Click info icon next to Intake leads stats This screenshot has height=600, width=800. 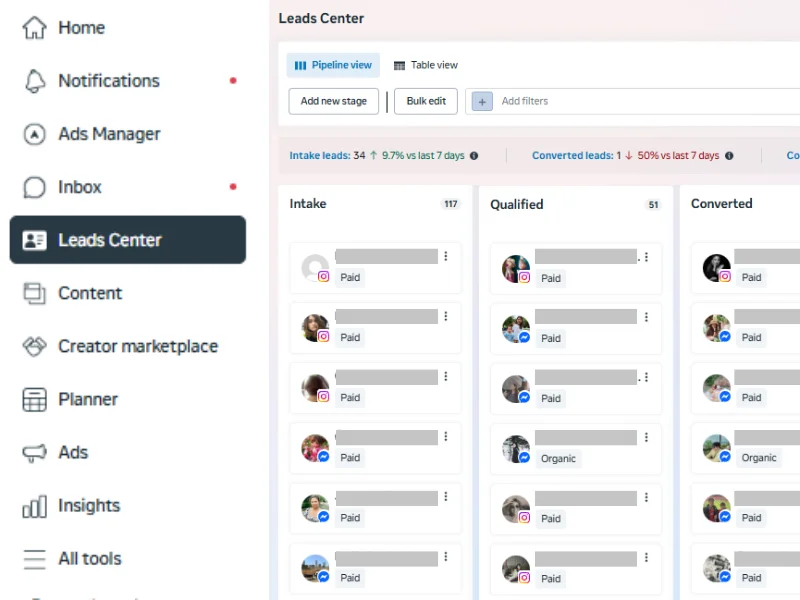pos(474,156)
